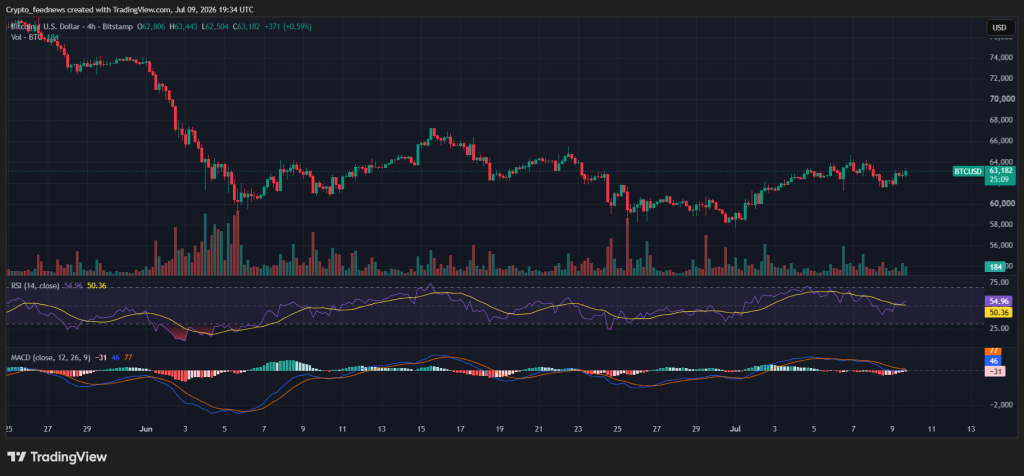Click the 19 date label on time axis
This screenshot has height=476, width=1024.
point(500,429)
